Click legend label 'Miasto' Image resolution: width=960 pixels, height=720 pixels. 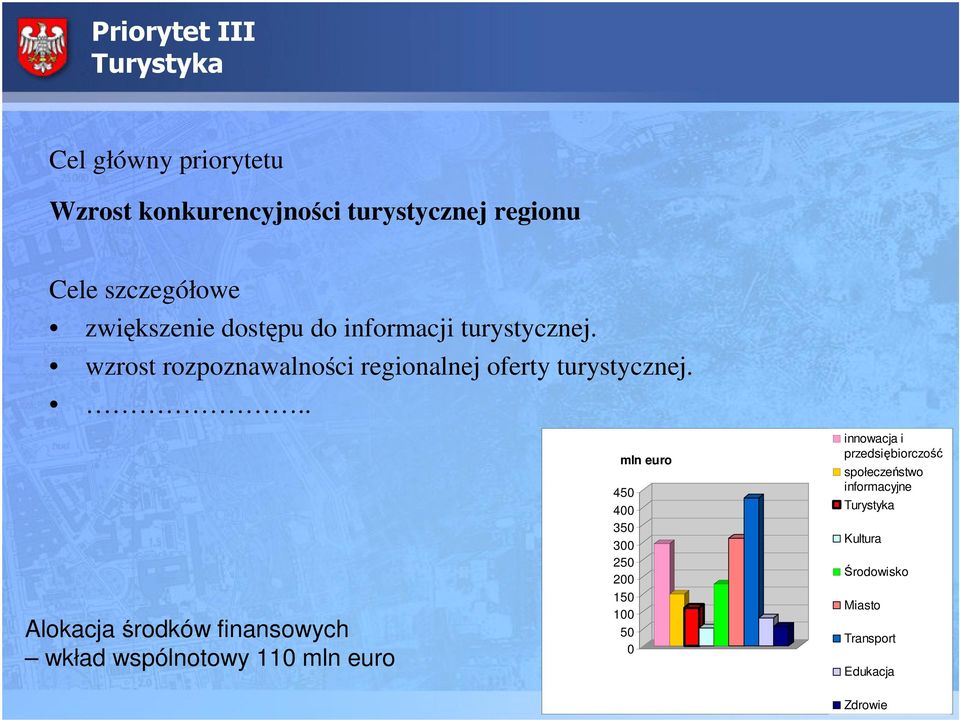click(x=862, y=606)
